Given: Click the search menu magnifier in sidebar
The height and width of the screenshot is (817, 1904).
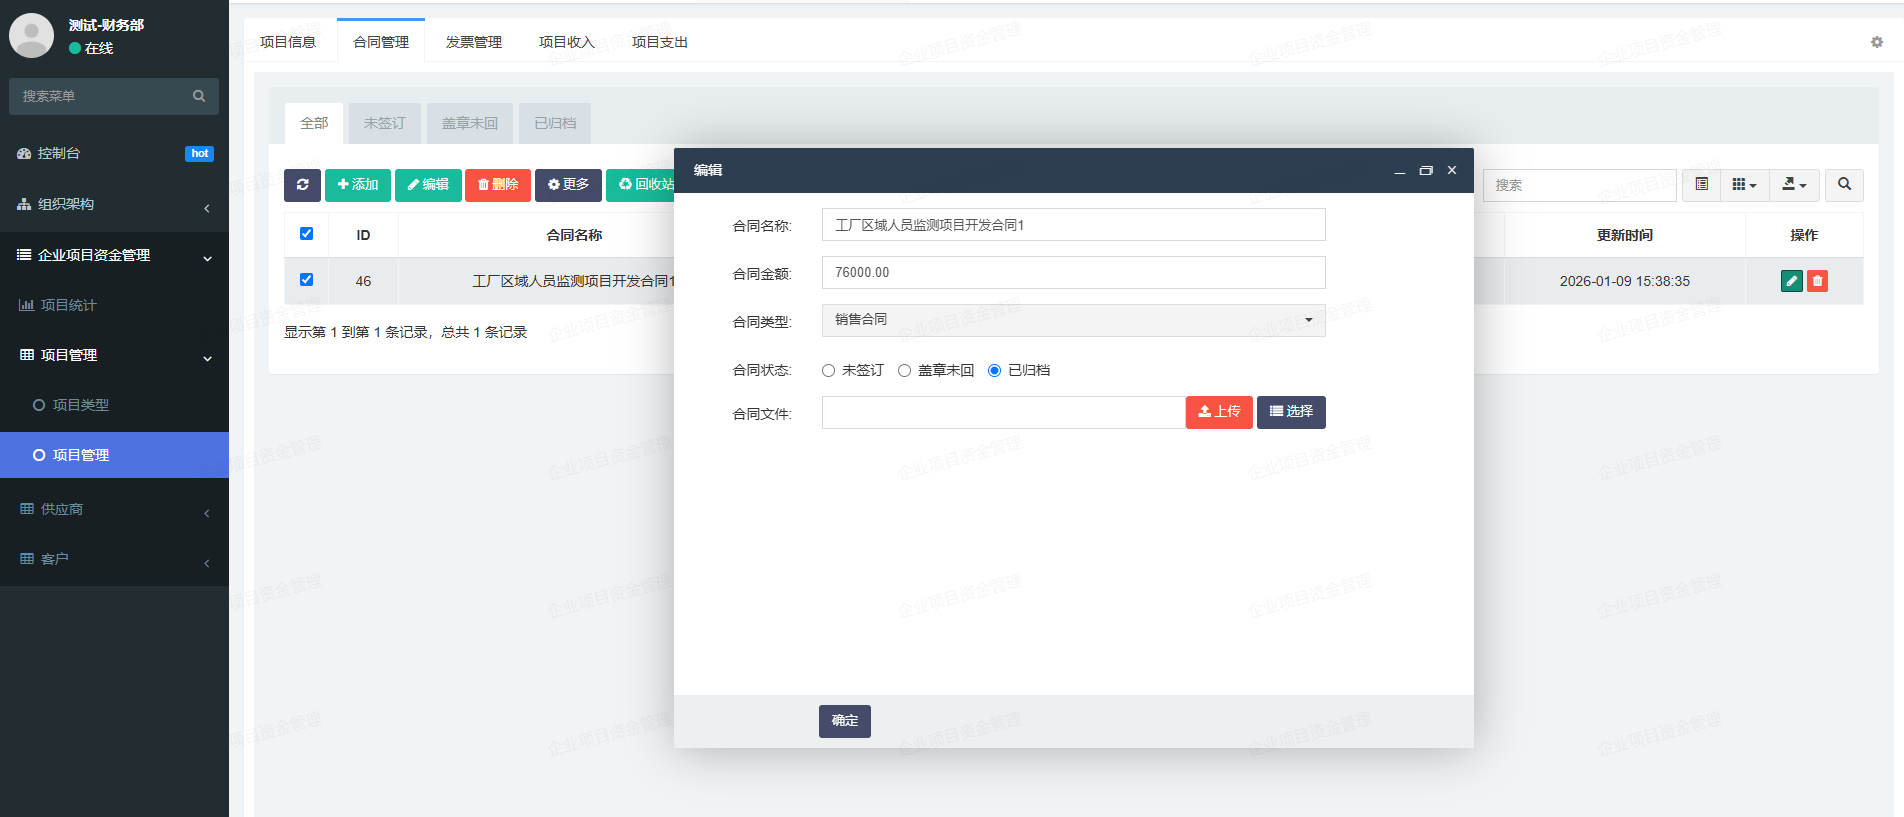Looking at the screenshot, I should click(199, 96).
